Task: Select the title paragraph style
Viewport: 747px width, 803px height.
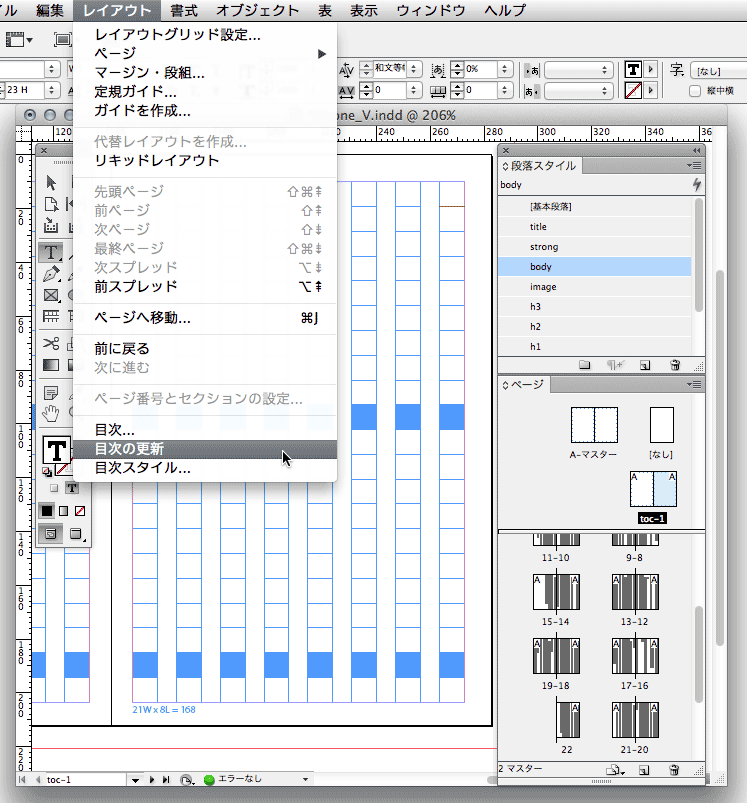Action: pyautogui.click(x=594, y=227)
